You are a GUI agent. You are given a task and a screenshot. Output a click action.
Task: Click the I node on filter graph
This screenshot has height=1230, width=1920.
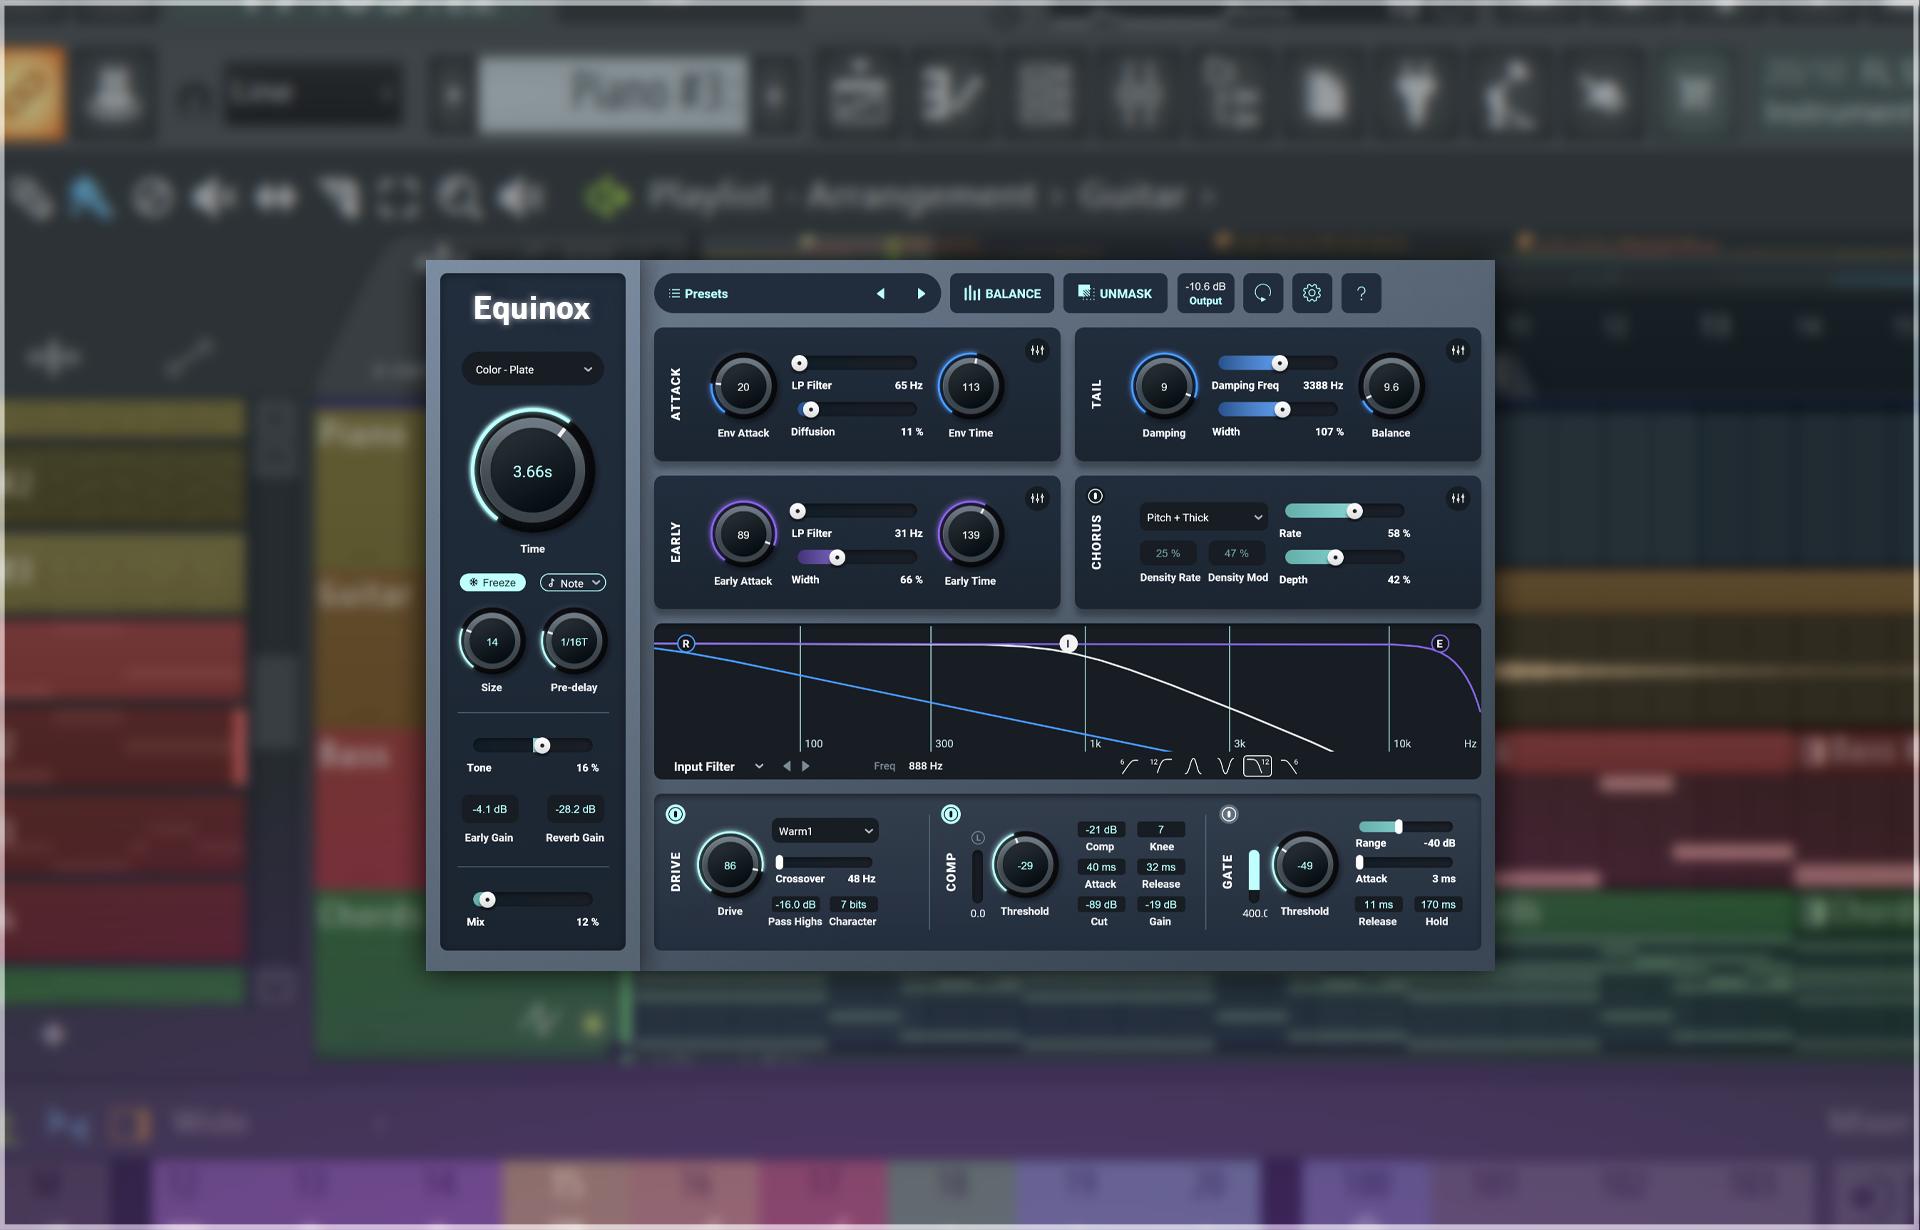[1068, 643]
